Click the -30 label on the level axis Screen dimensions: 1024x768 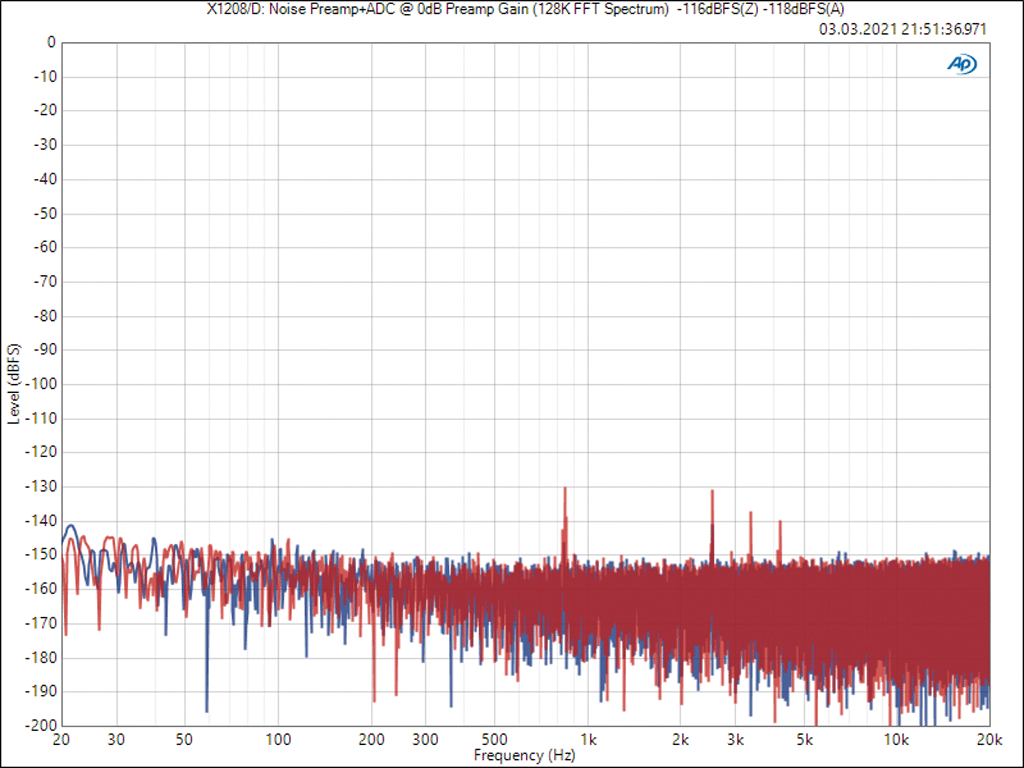(x=46, y=145)
